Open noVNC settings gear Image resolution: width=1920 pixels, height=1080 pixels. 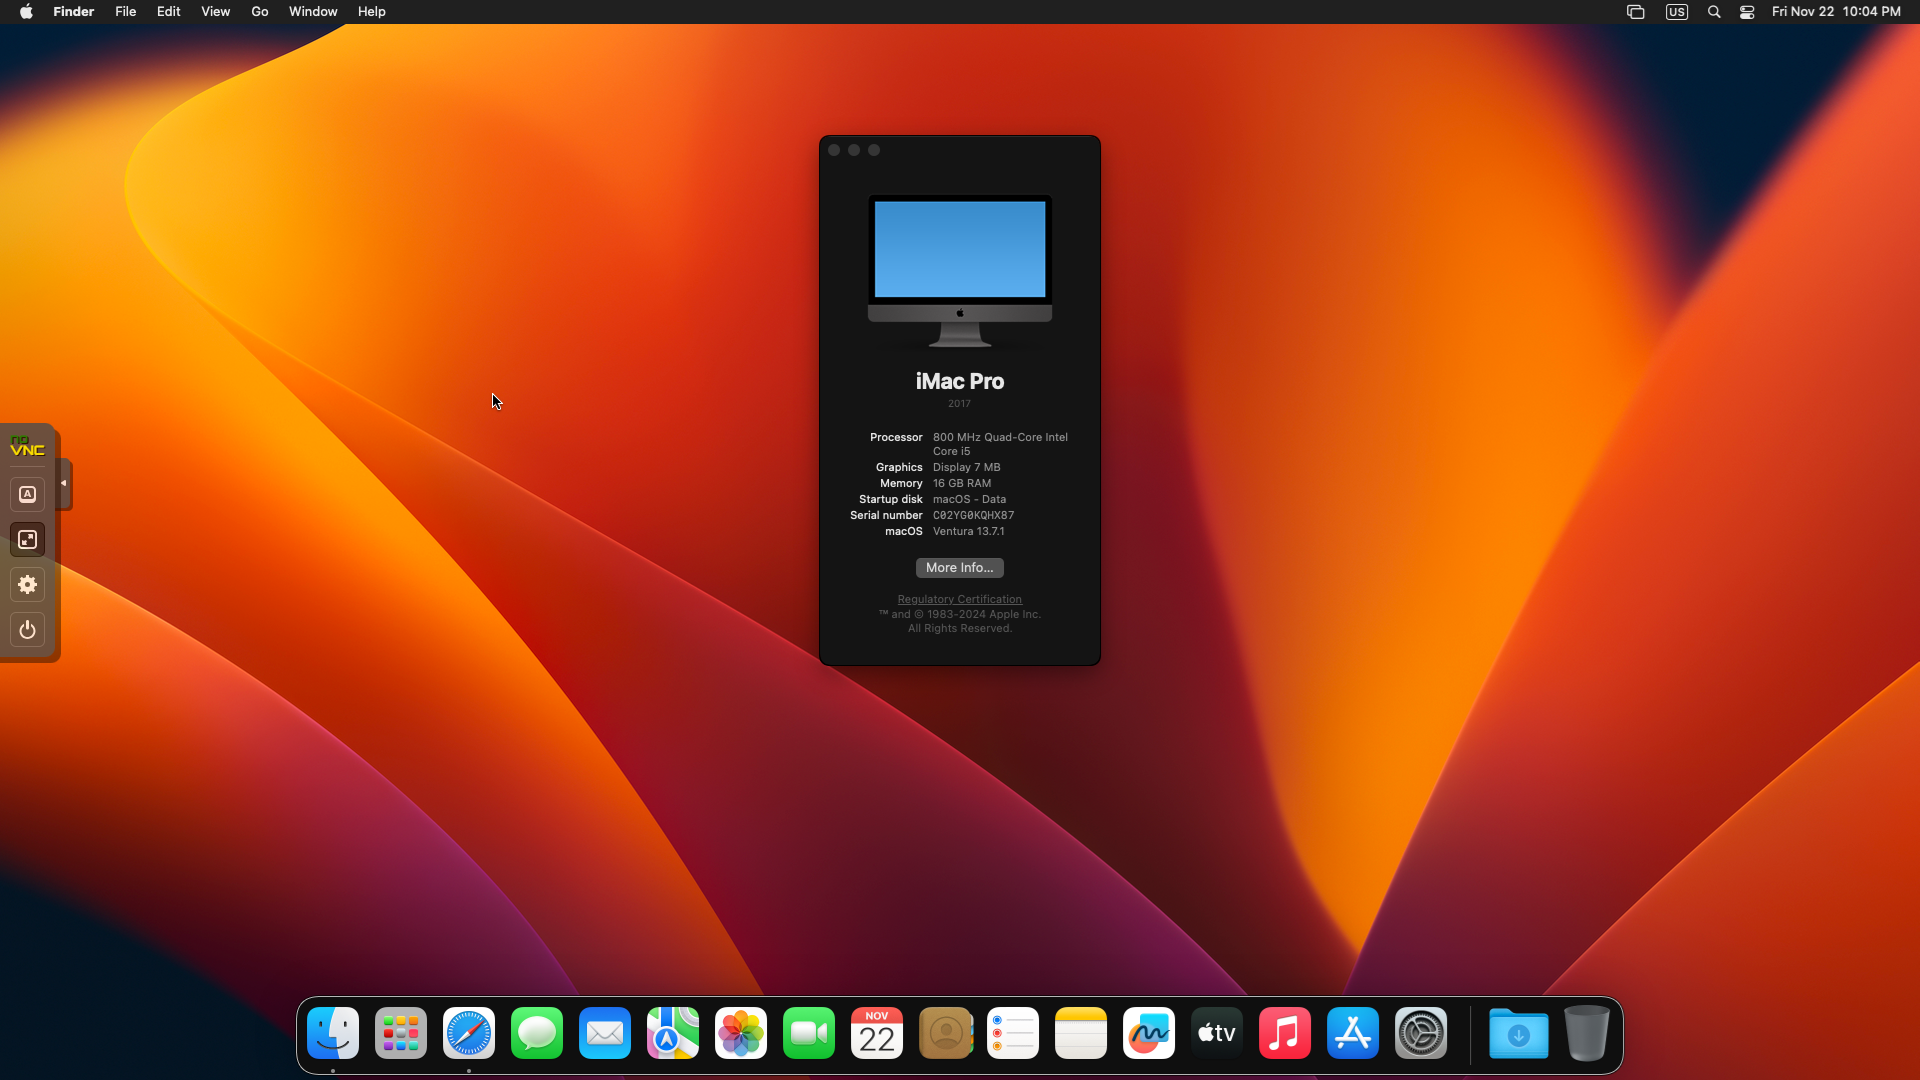(x=28, y=585)
